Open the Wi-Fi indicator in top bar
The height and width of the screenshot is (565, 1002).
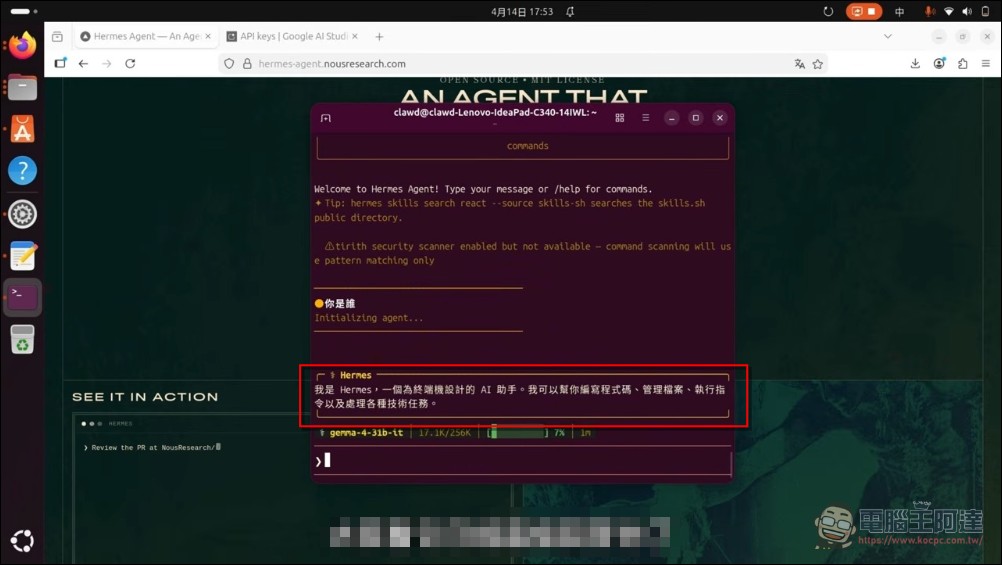point(949,12)
